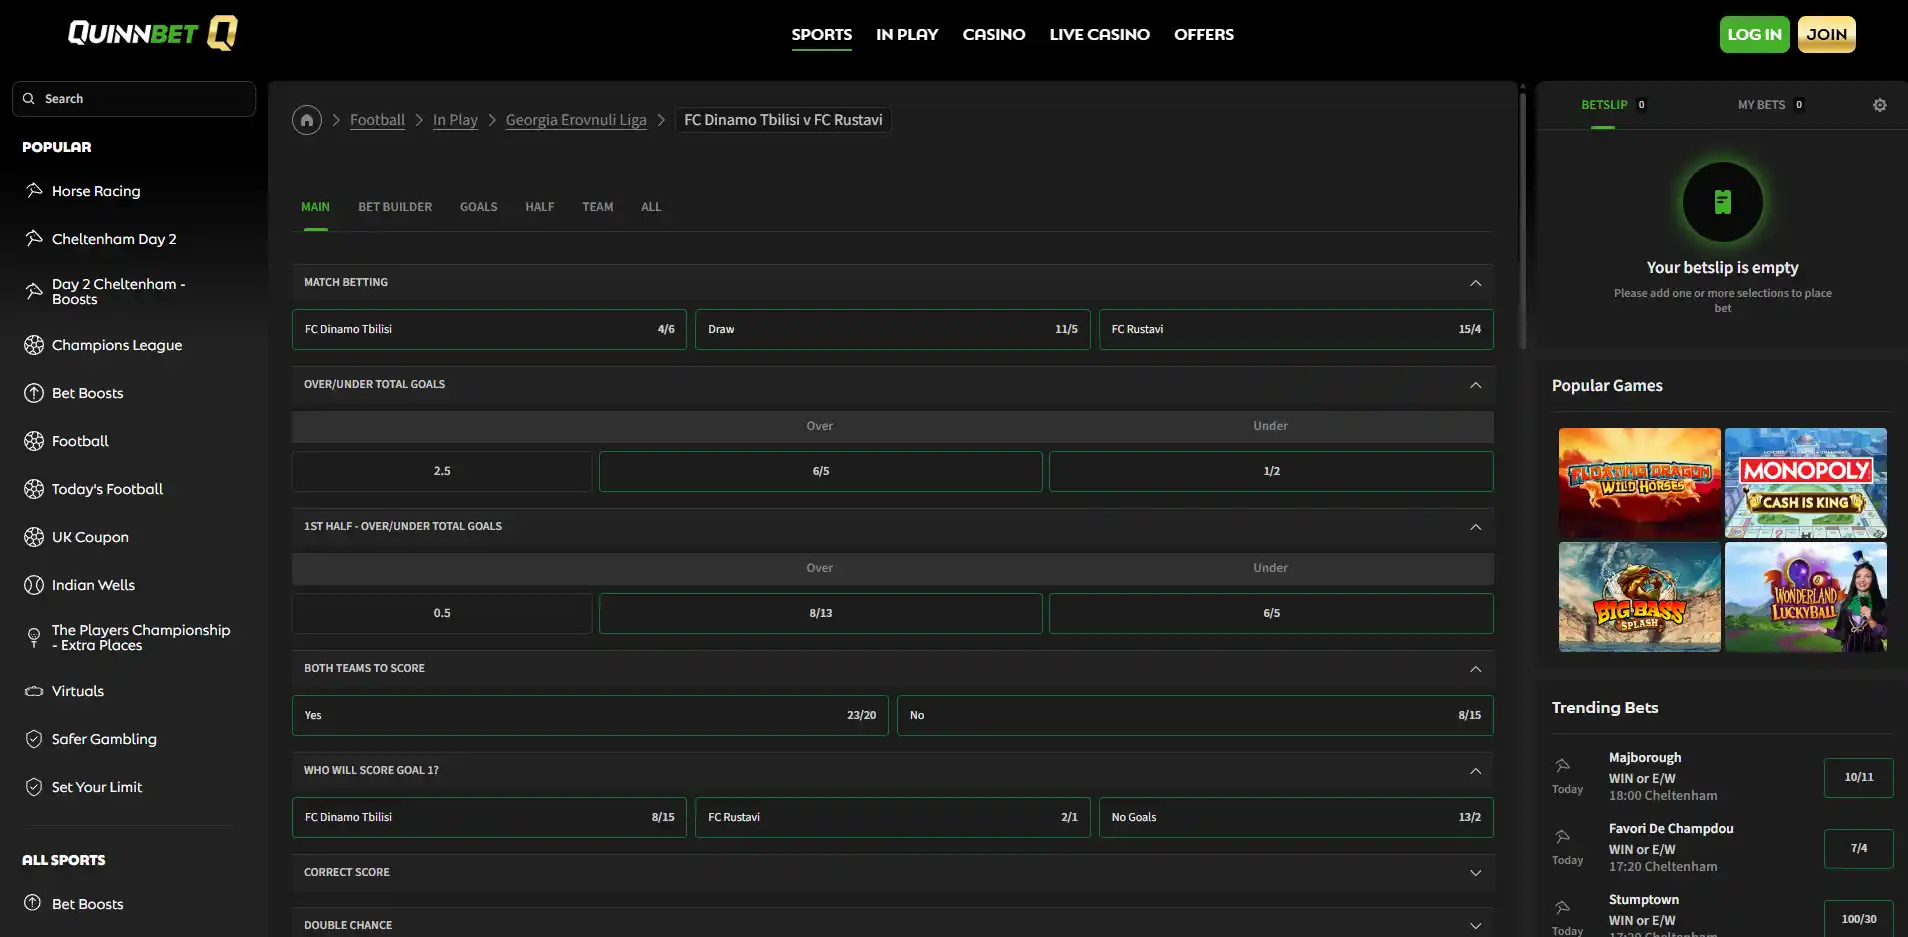Image resolution: width=1908 pixels, height=937 pixels.
Task: Collapse 1st Half Over/Under section
Action: (x=1475, y=527)
